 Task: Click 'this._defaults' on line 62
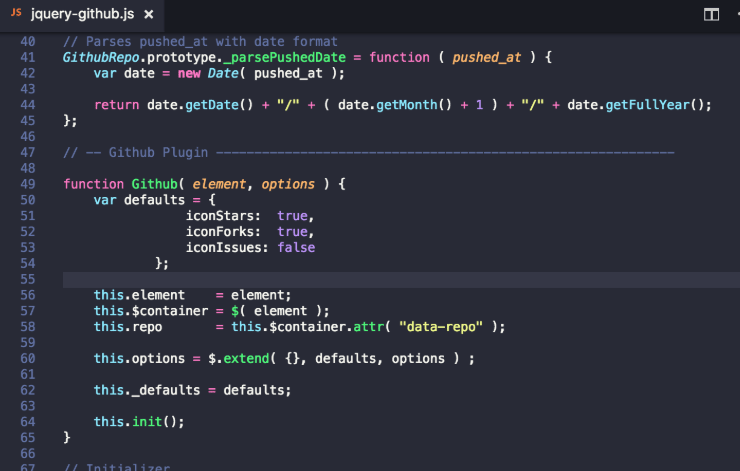(x=147, y=390)
